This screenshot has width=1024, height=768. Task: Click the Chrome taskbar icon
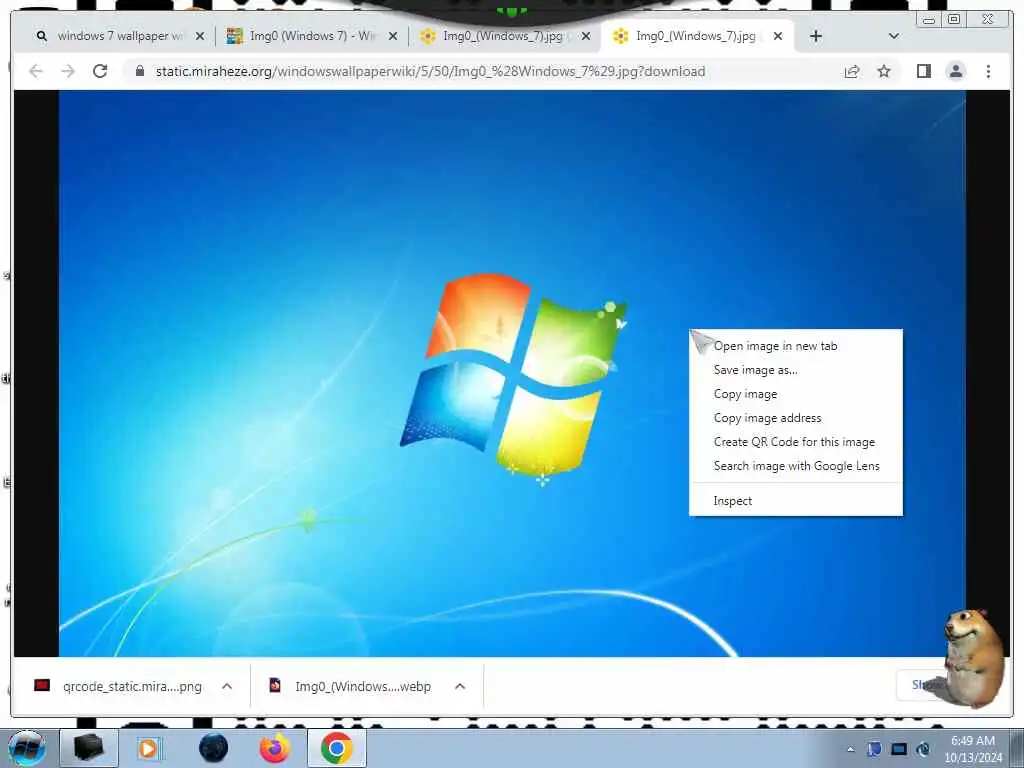336,748
